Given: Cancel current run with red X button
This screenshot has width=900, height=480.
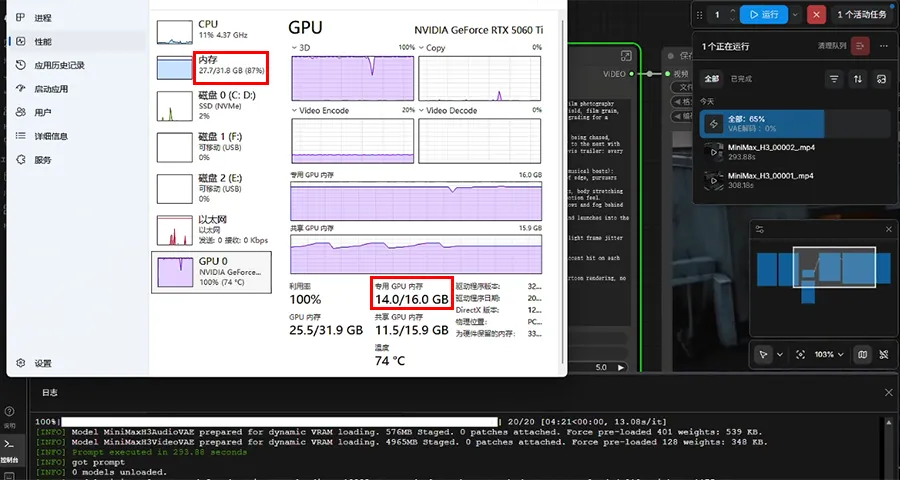Looking at the screenshot, I should click(x=816, y=14).
